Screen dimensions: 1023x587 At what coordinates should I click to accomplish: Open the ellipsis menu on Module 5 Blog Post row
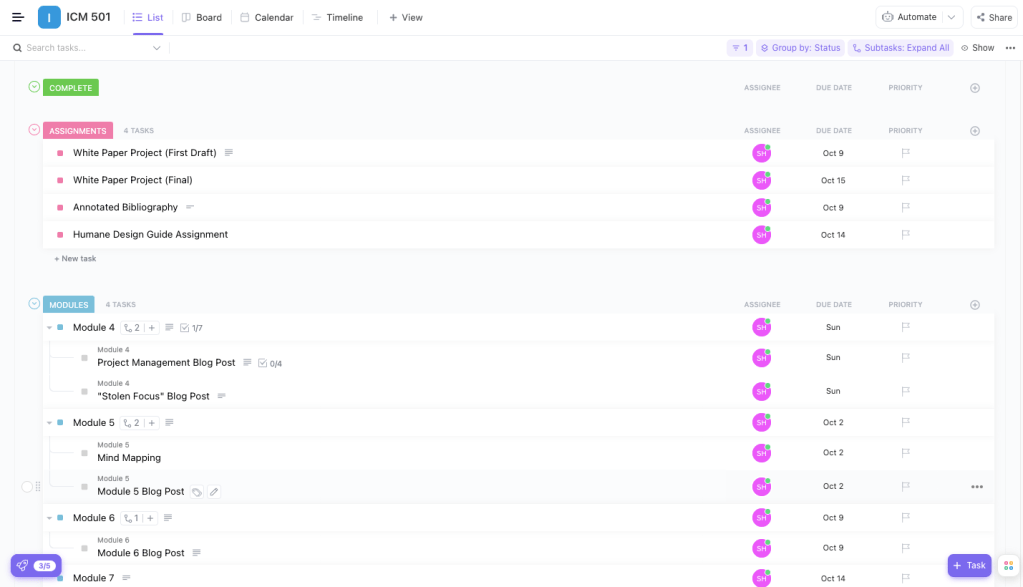(x=976, y=487)
